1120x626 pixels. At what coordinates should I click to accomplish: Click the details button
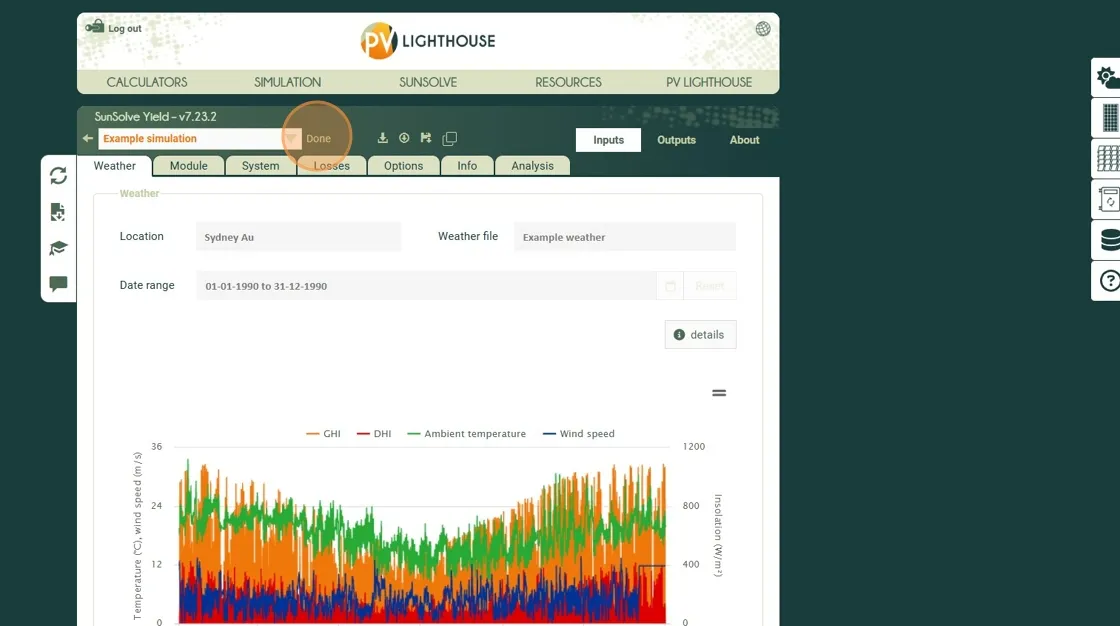[700, 335]
